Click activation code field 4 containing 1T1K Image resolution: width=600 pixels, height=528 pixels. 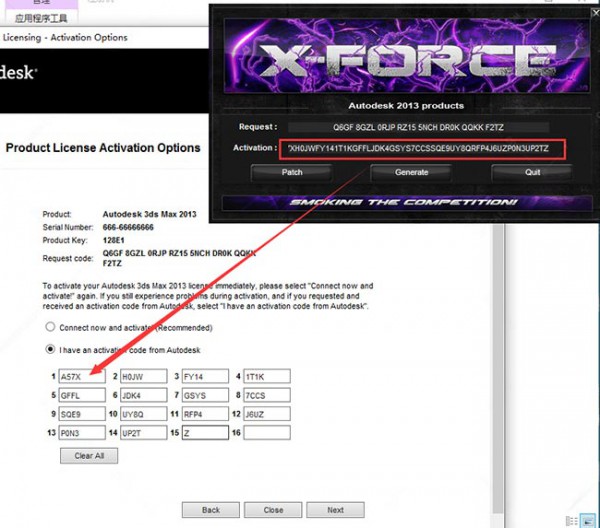(267, 376)
